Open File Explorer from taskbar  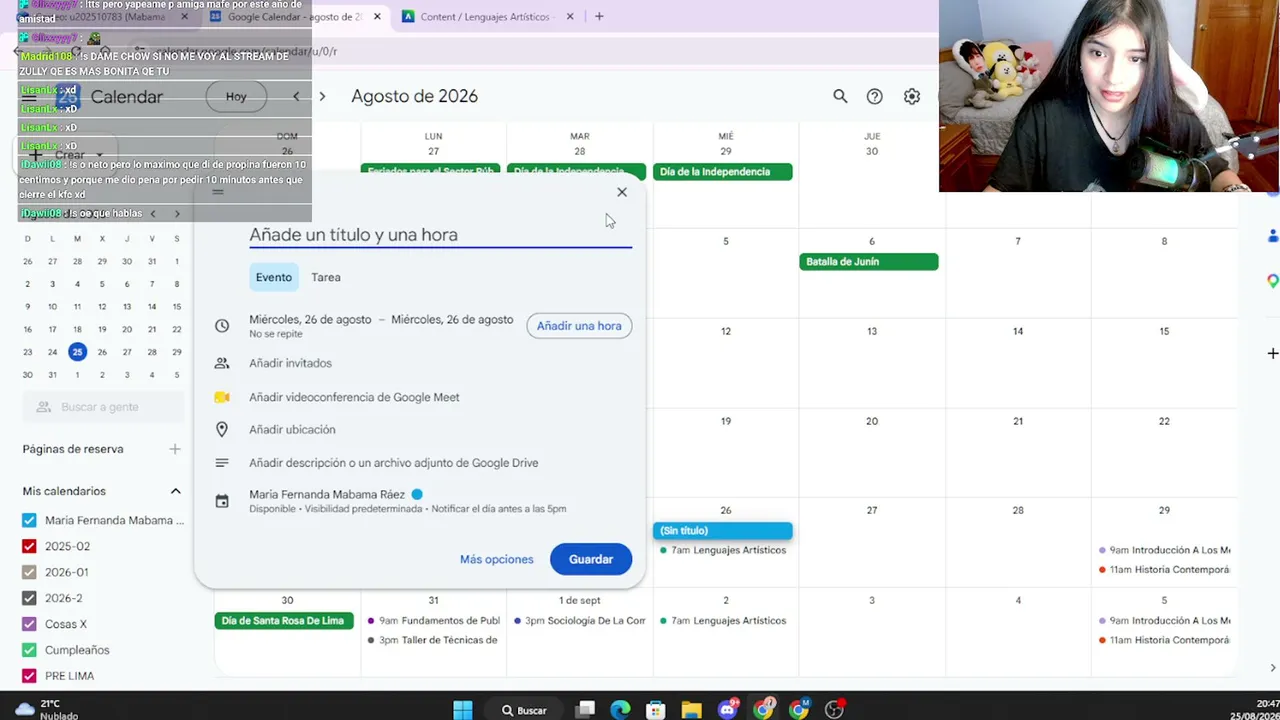pos(691,710)
